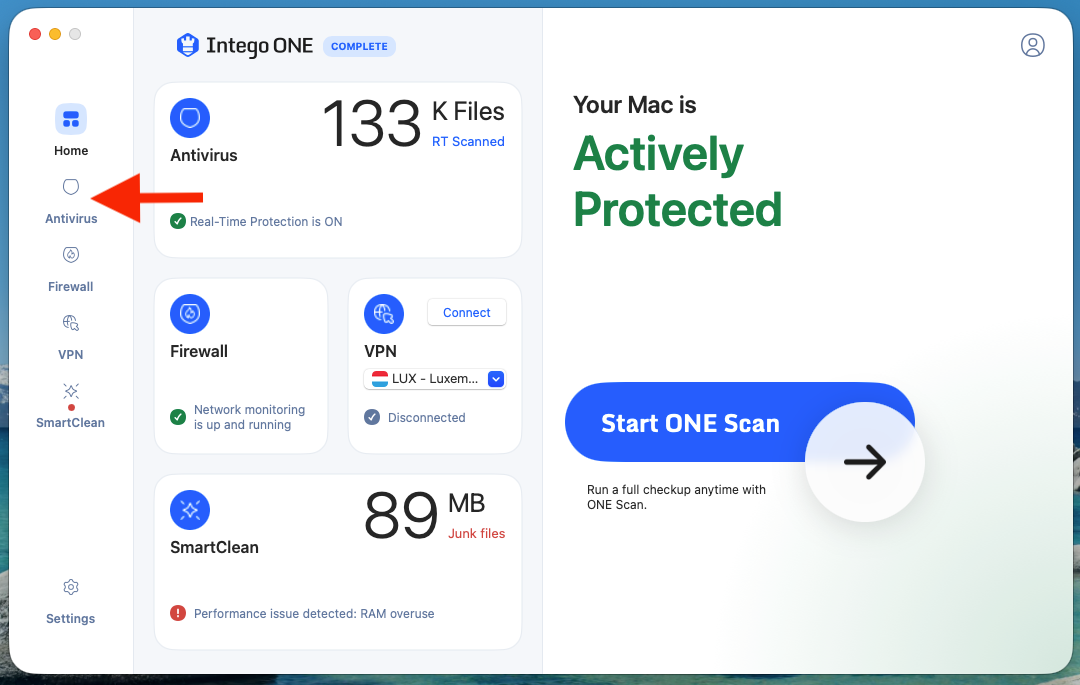Switch to the Firewall sidebar section
The image size is (1080, 685).
tap(71, 286)
